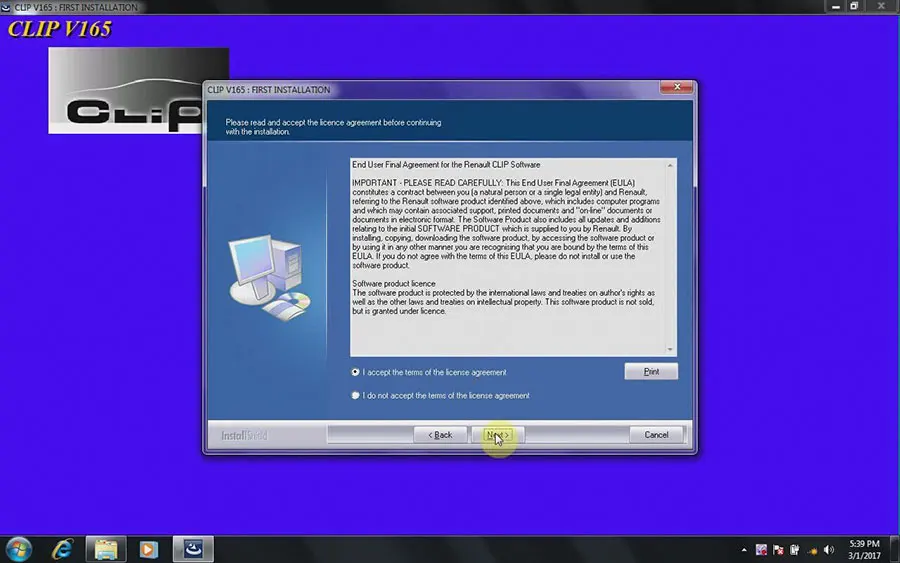The image size is (900, 563).
Task: Show hidden system tray icons
Action: [x=744, y=550]
